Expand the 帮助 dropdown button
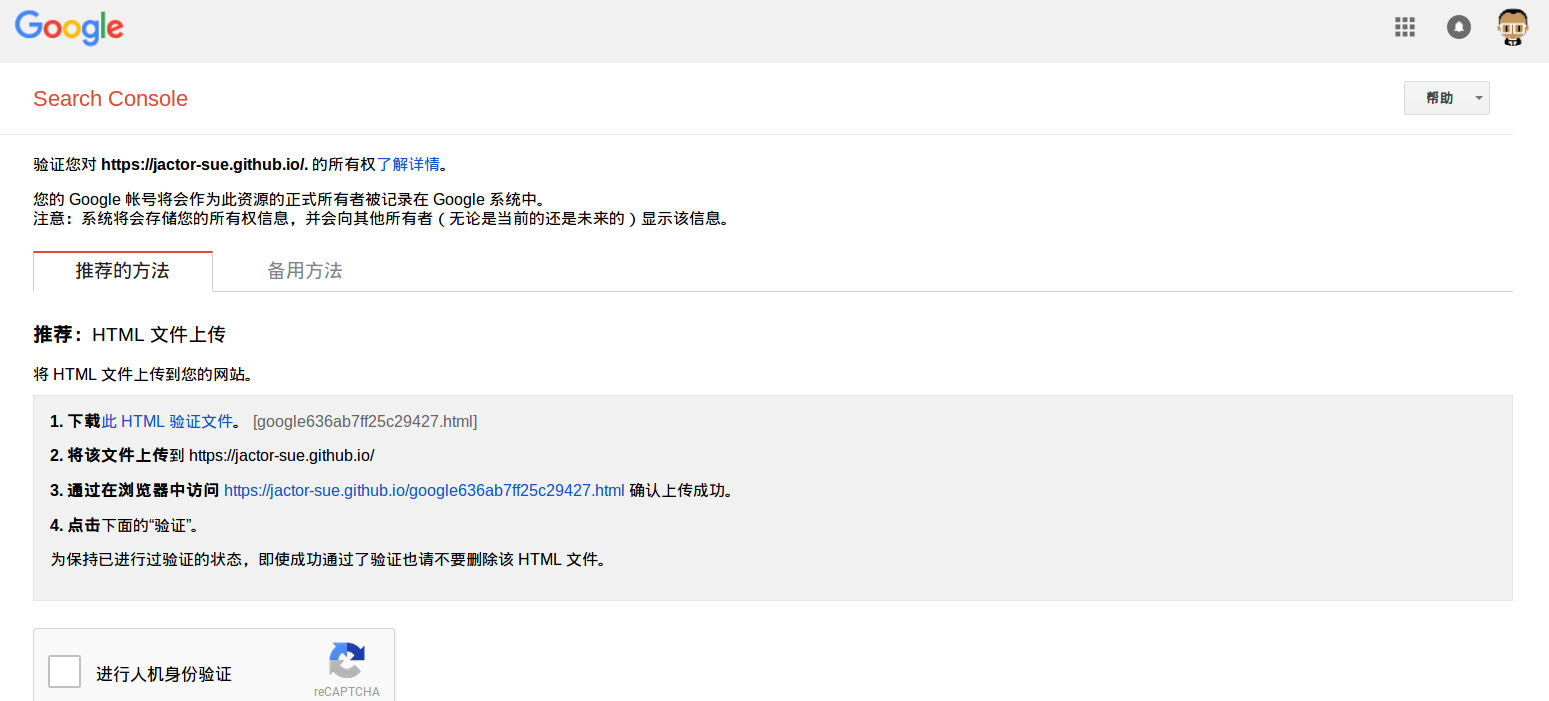 [1447, 98]
